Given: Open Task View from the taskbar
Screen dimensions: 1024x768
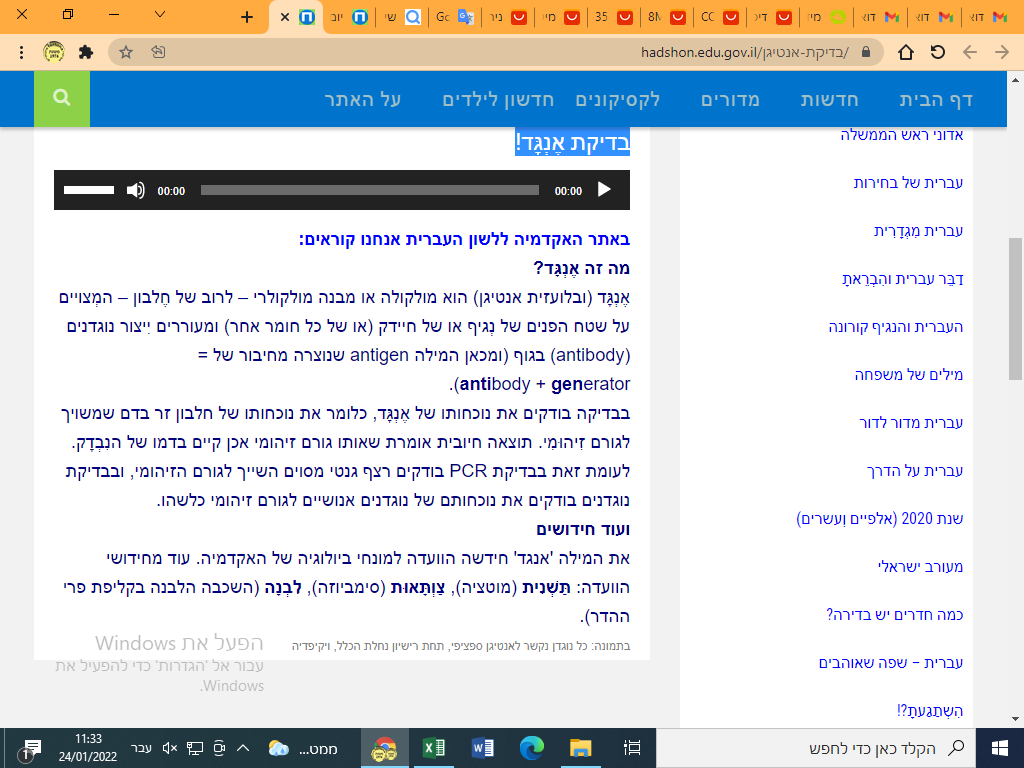Looking at the screenshot, I should pos(632,748).
